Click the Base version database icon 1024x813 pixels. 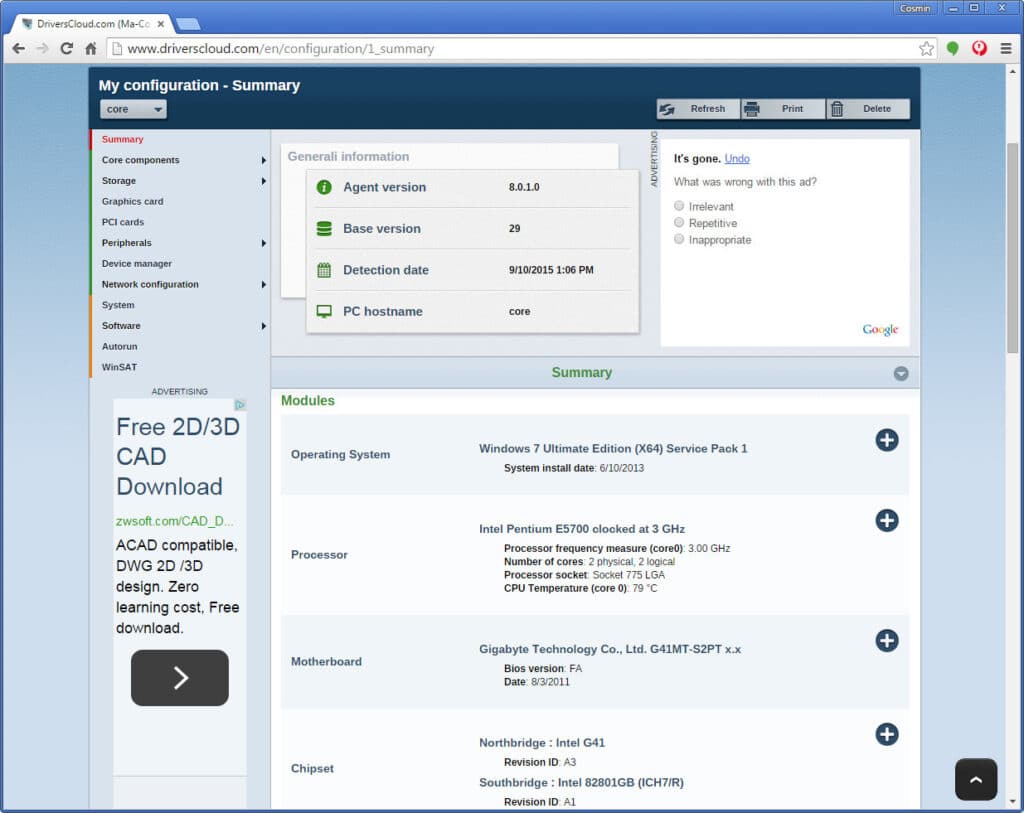tap(324, 229)
